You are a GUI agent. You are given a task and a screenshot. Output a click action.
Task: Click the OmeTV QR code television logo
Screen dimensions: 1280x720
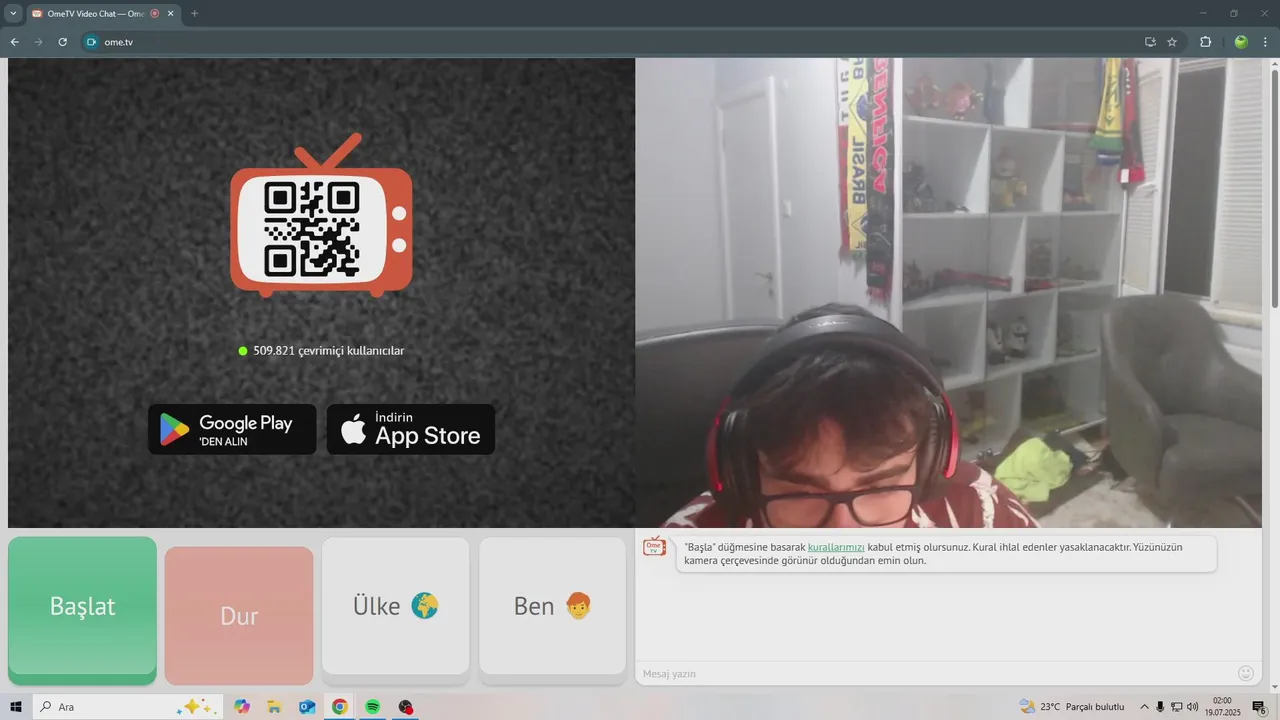(321, 216)
